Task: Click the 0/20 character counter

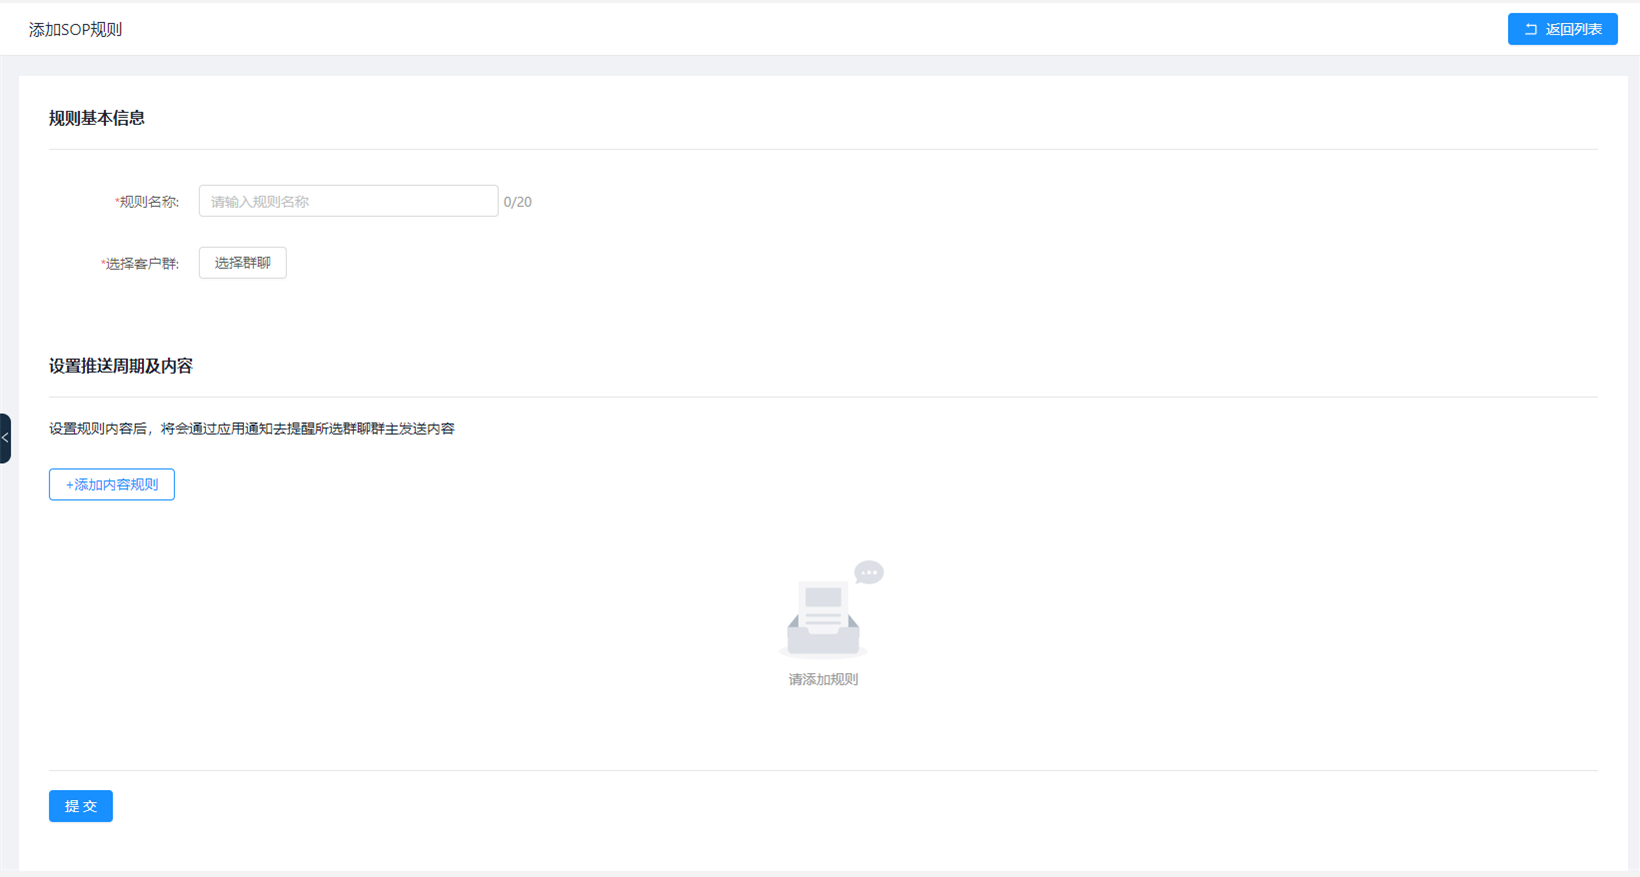Action: 518,202
